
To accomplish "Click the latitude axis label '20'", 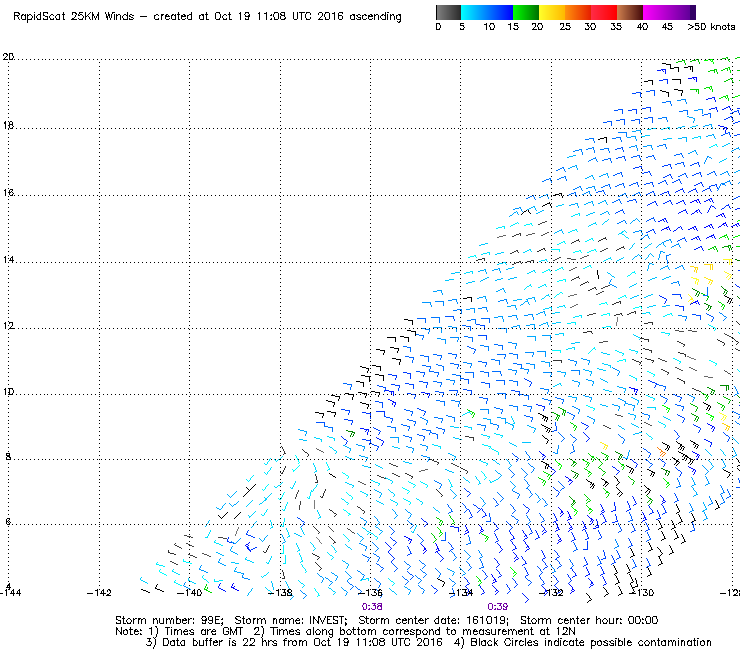I will pos(8,57).
